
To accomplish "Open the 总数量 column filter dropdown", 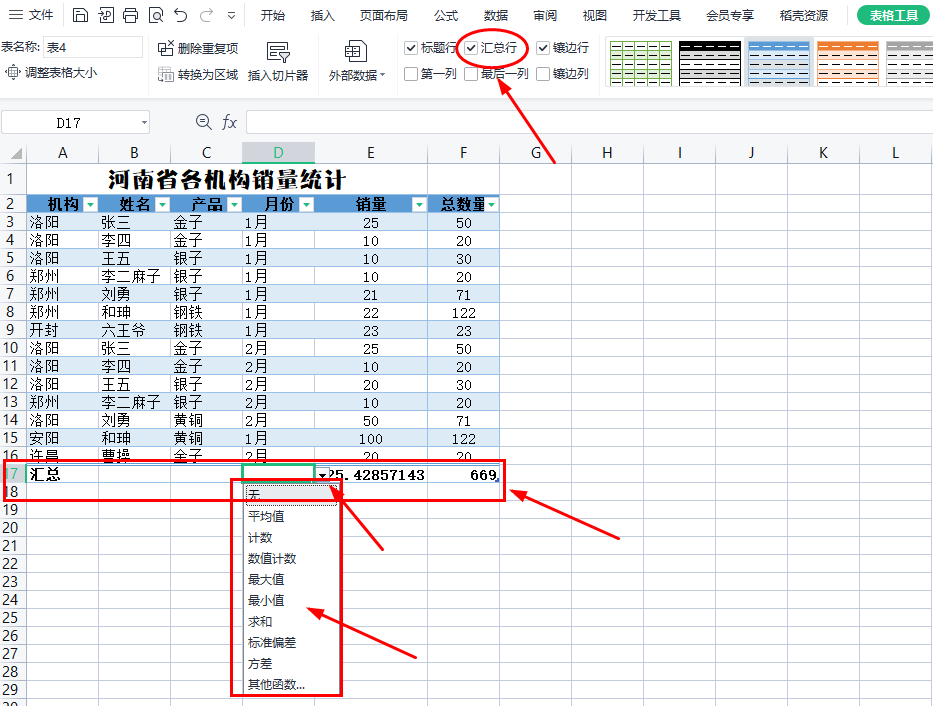I will point(492,205).
